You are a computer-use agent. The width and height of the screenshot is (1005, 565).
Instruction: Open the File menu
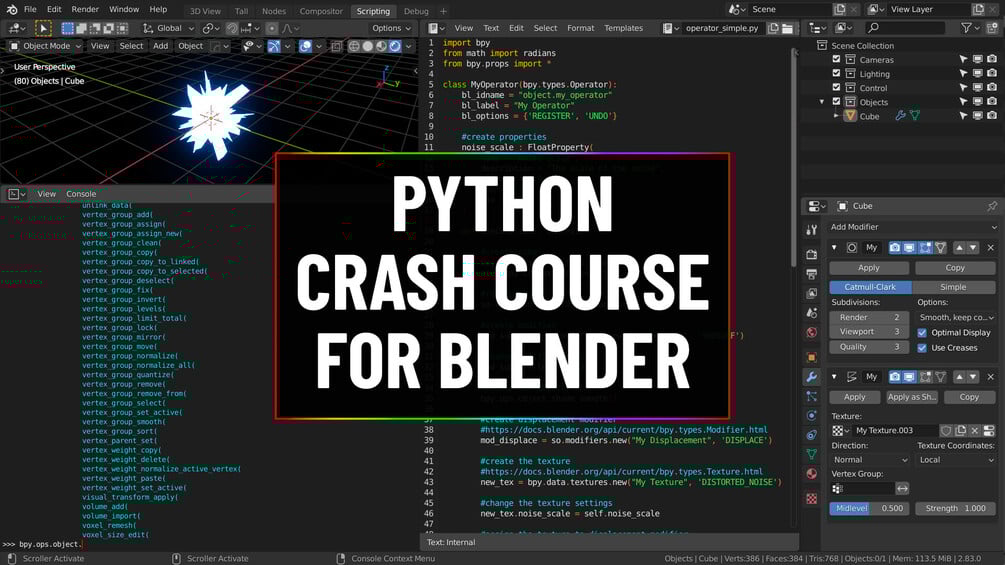click(x=30, y=10)
